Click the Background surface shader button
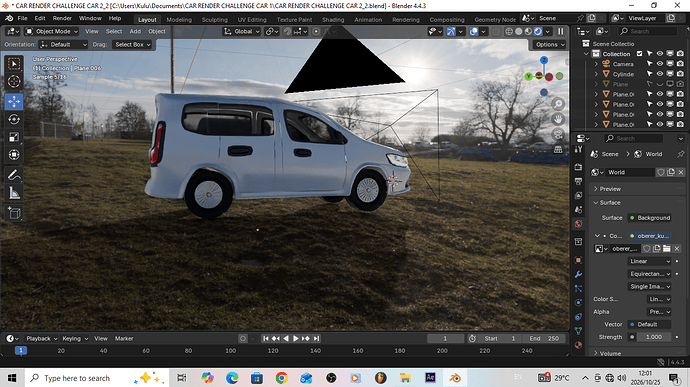 pyautogui.click(x=650, y=218)
